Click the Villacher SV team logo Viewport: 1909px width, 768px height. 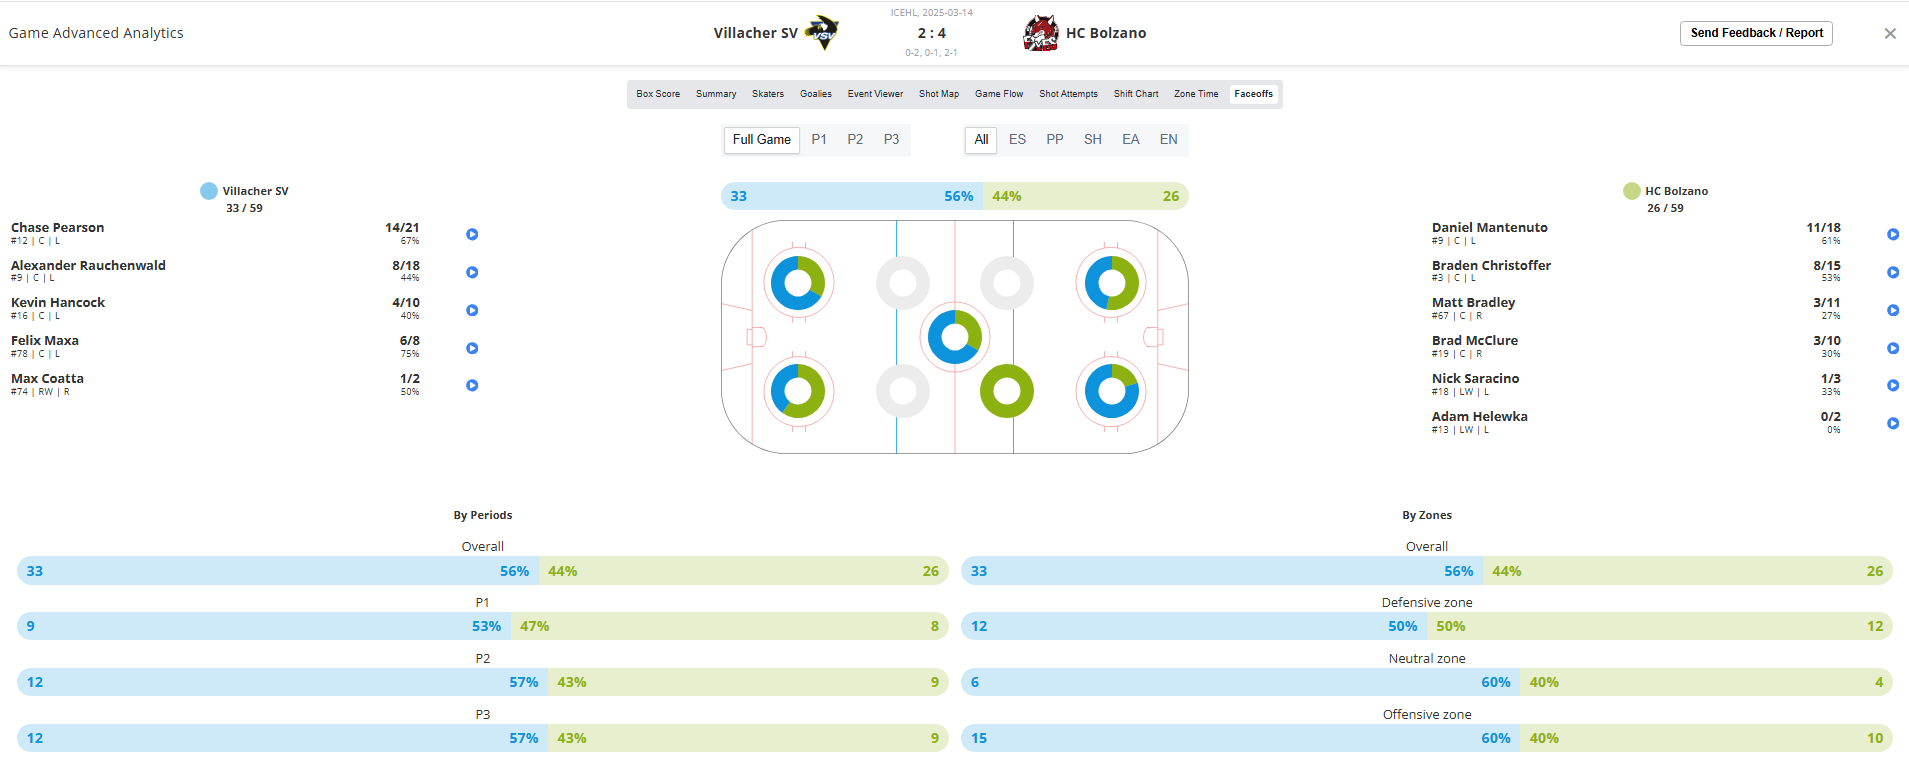[822, 33]
